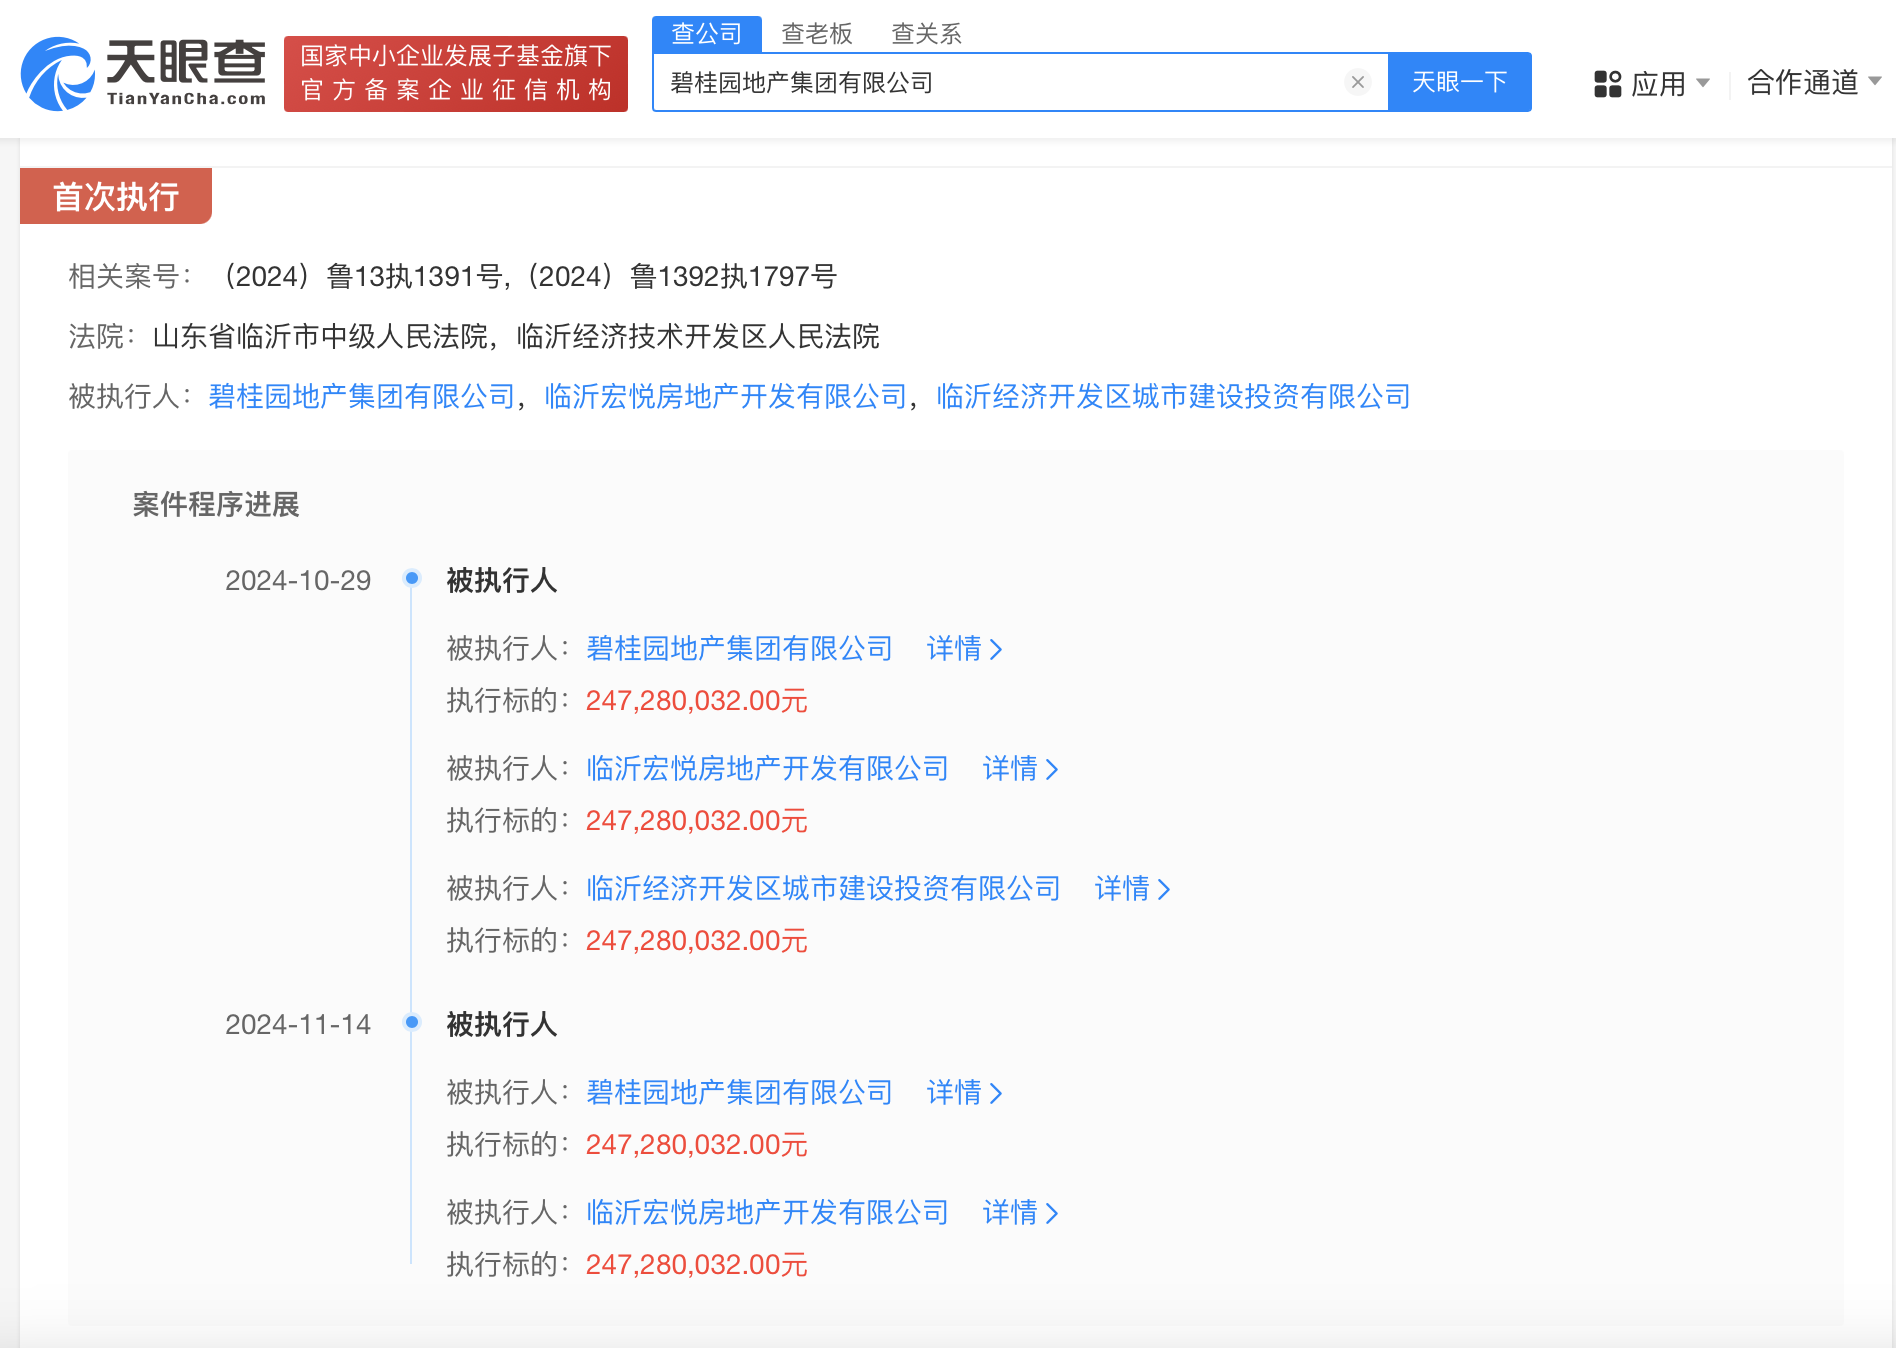Switch to the 查老板 search tab

point(816,34)
